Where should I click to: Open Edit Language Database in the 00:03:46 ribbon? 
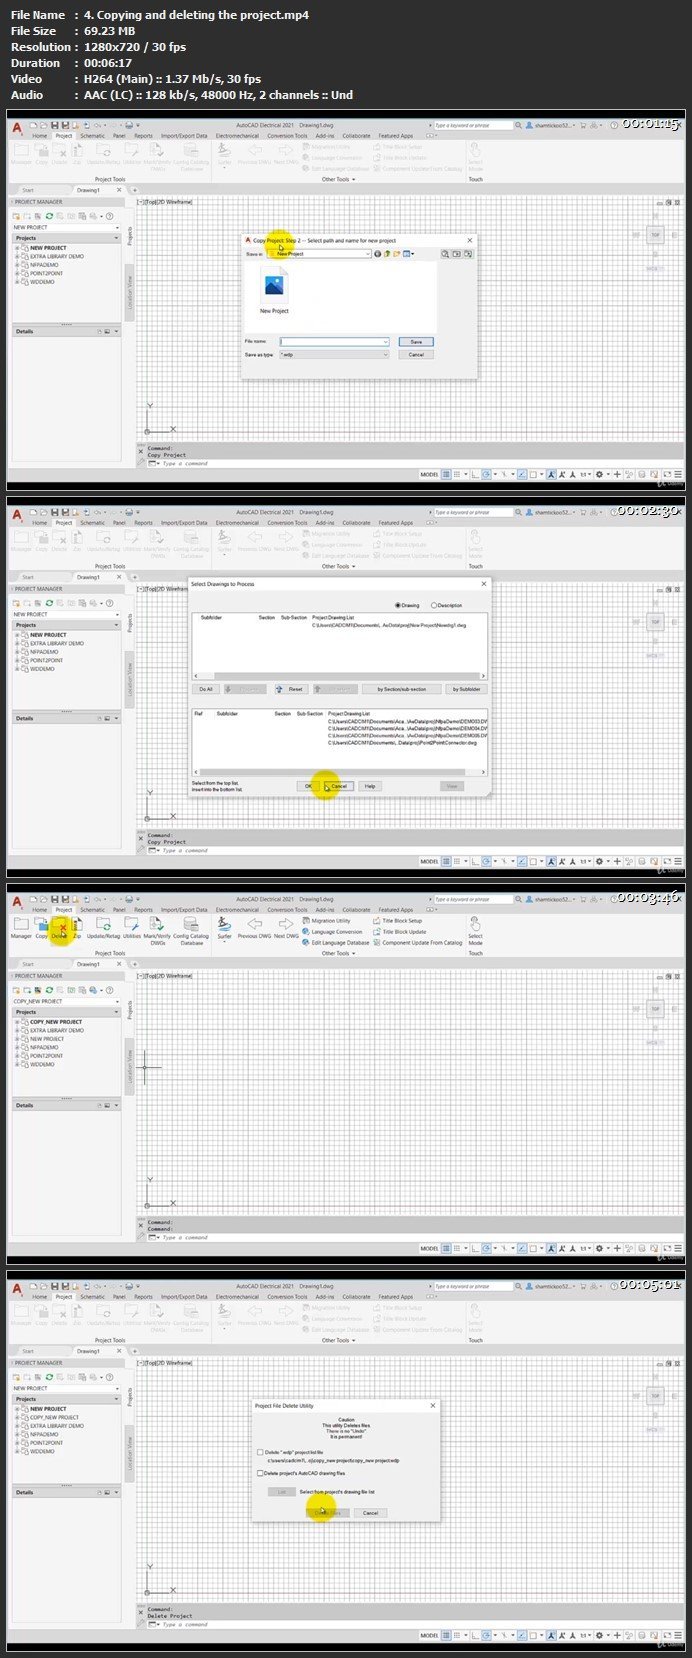click(x=336, y=943)
